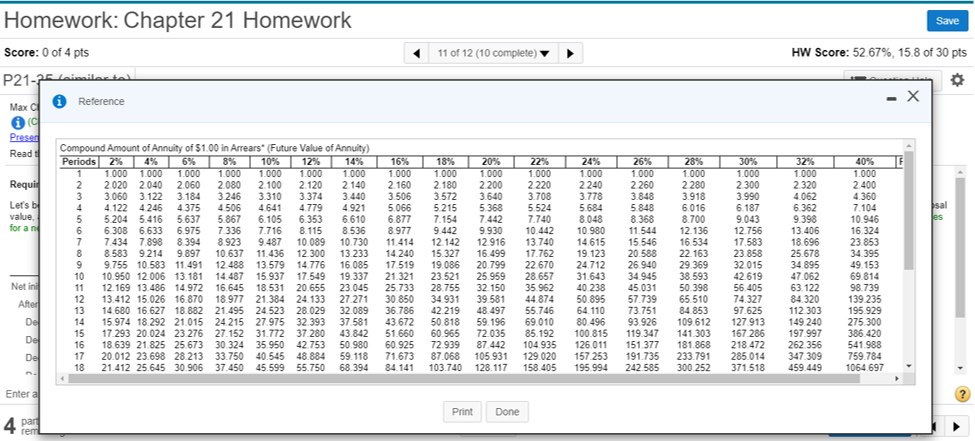Go to previous homework question arrow
Image resolution: width=975 pixels, height=441 pixels.
pyautogui.click(x=417, y=53)
